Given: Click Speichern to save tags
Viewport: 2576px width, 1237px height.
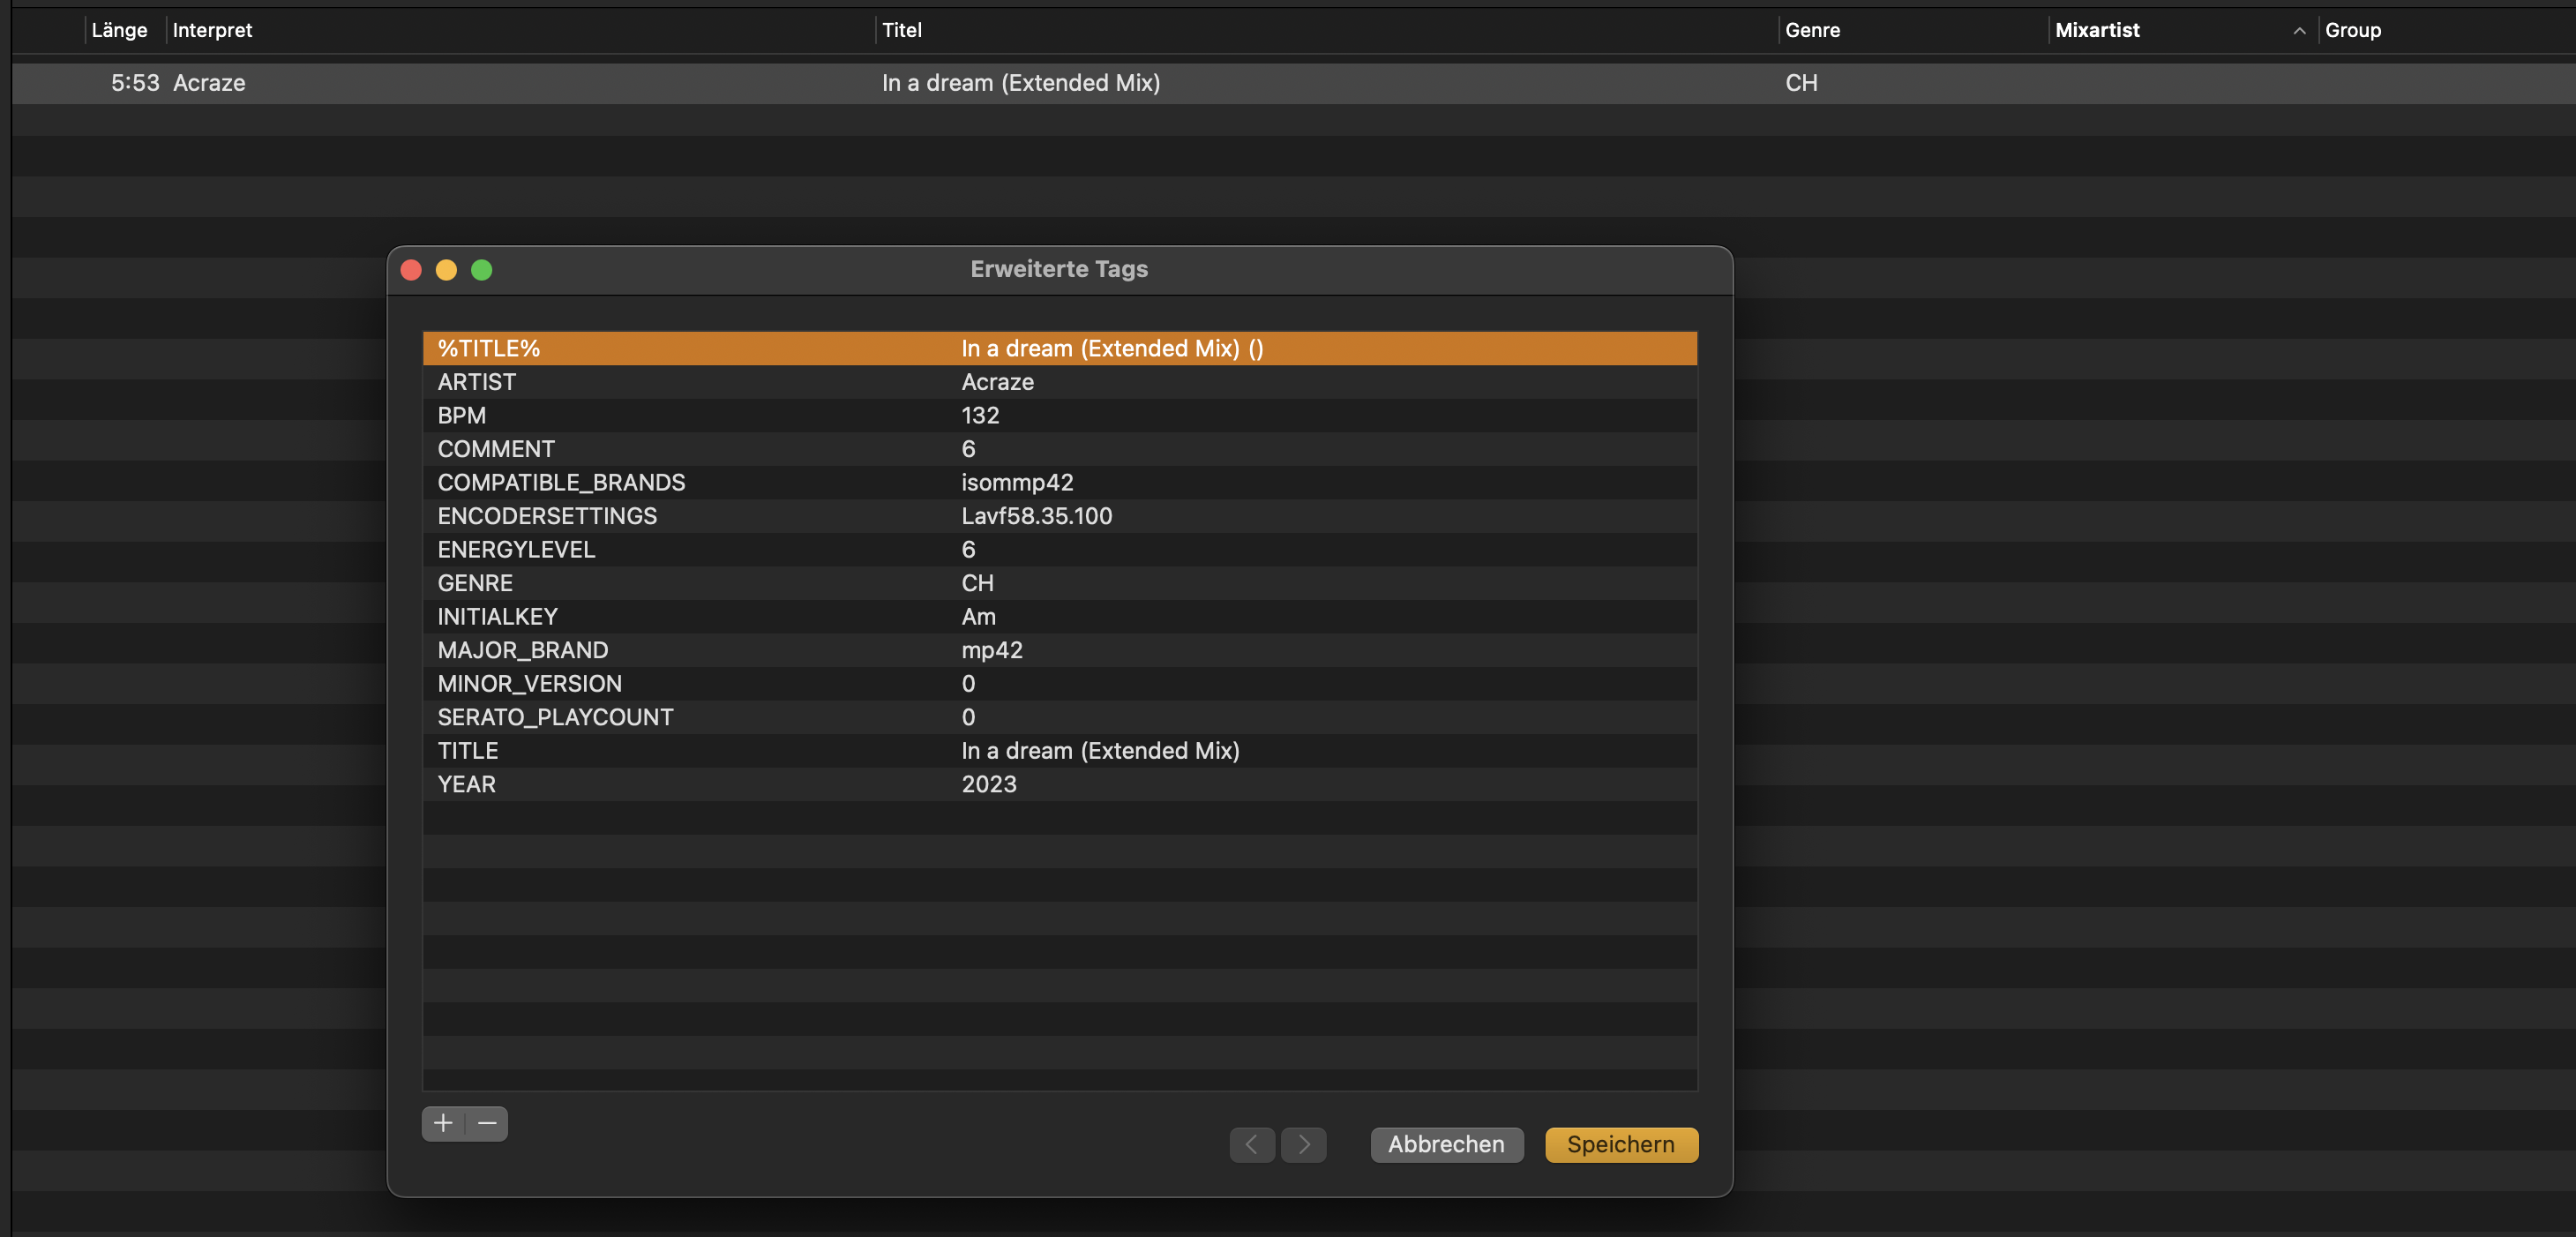Looking at the screenshot, I should click(x=1620, y=1144).
